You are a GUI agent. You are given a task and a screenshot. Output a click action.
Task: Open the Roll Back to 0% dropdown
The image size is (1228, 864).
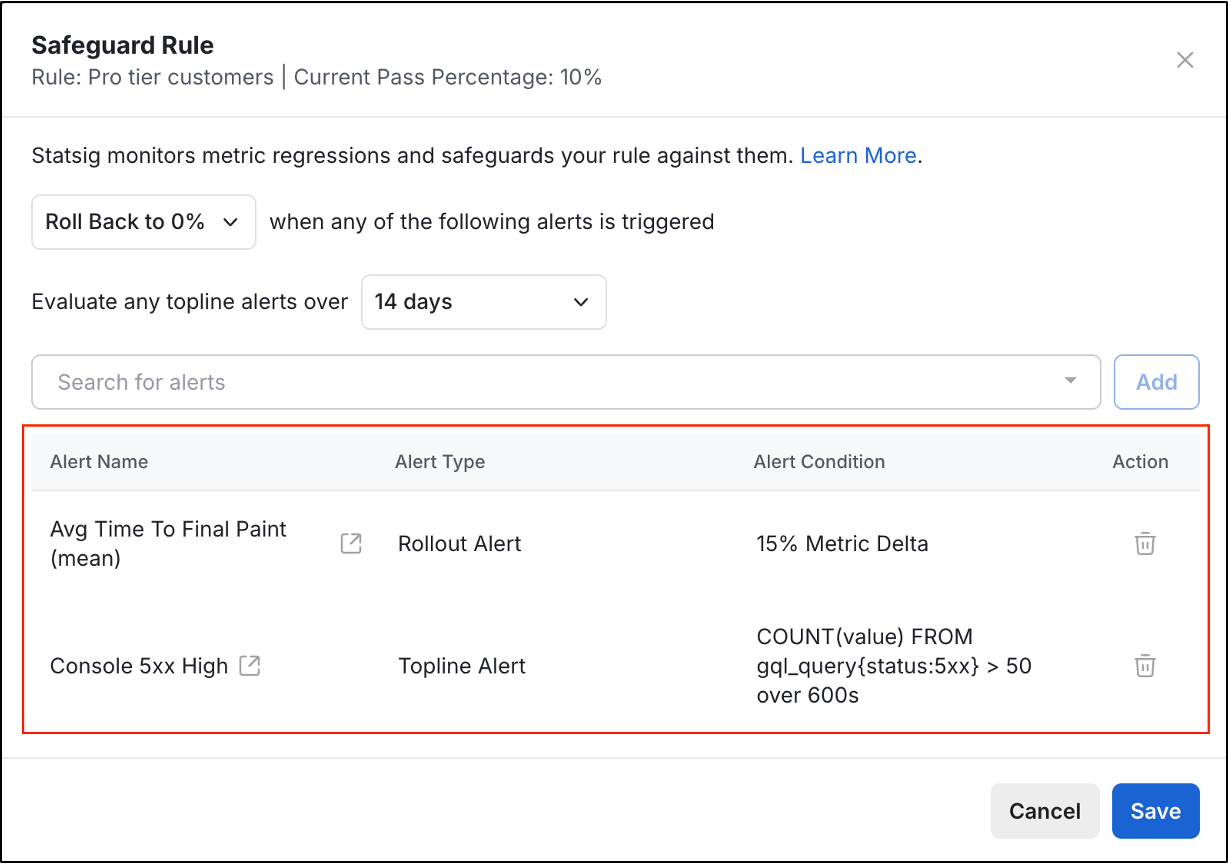click(143, 221)
